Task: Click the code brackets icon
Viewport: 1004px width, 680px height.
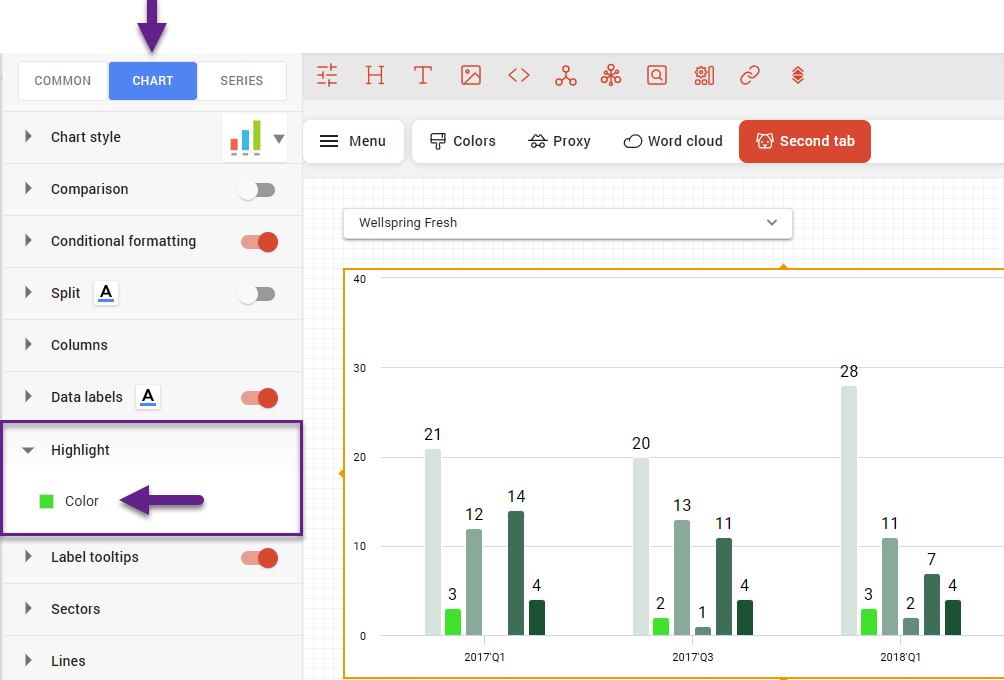Action: pyautogui.click(x=518, y=75)
